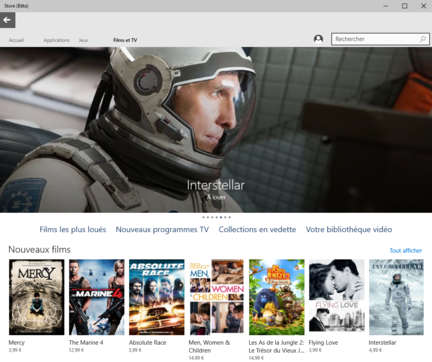Click the Nouveaux films heading

[39, 249]
